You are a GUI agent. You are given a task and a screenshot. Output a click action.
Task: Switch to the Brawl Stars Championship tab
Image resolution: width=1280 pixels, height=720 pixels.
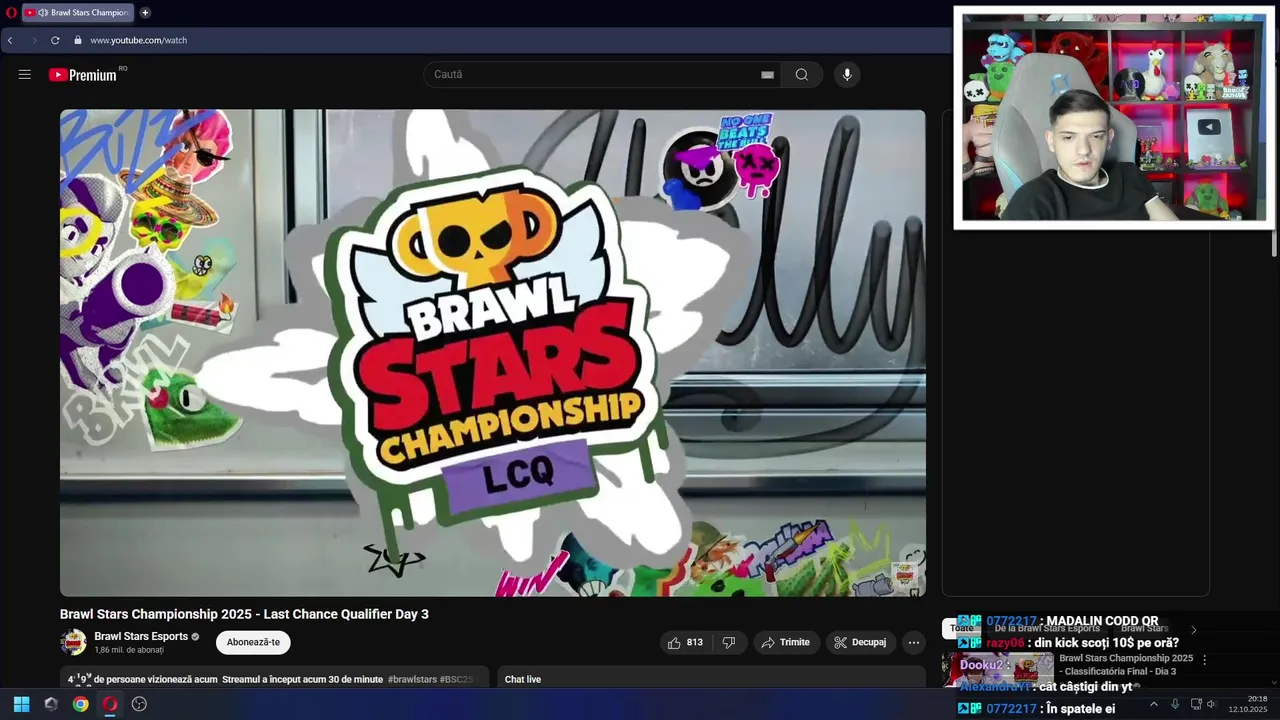click(77, 13)
